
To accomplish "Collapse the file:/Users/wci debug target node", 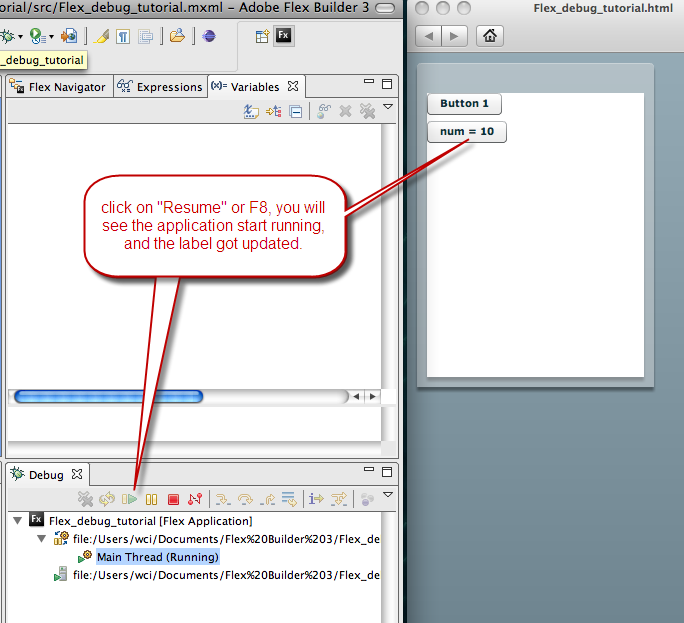I will click(x=41, y=539).
